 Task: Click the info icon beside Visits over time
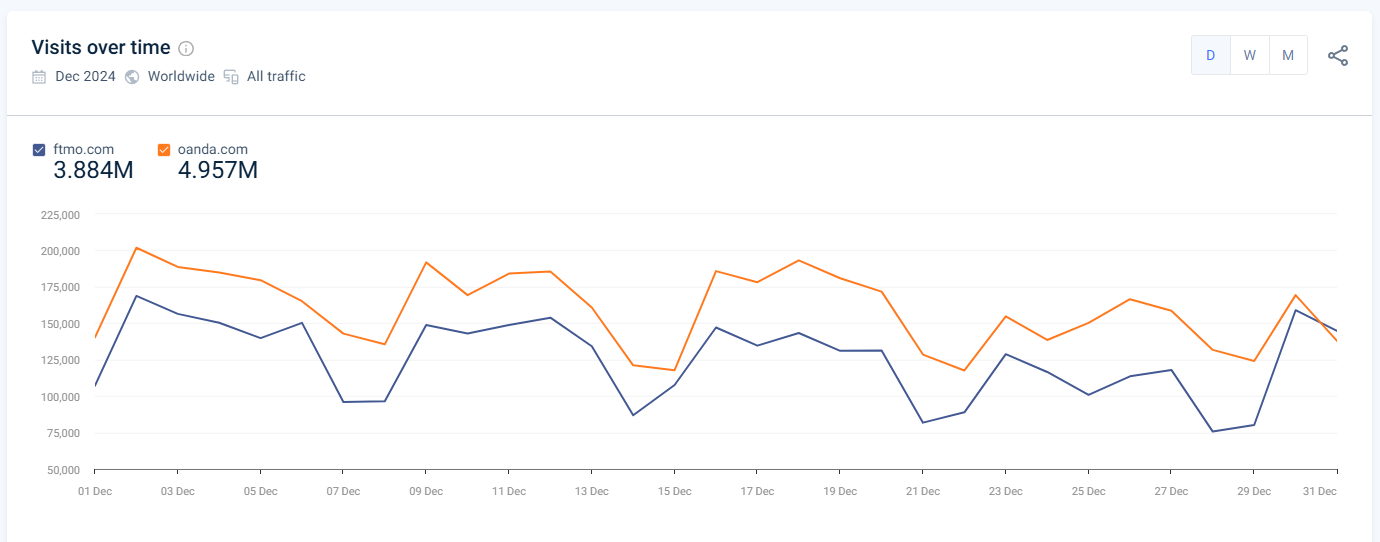point(186,48)
